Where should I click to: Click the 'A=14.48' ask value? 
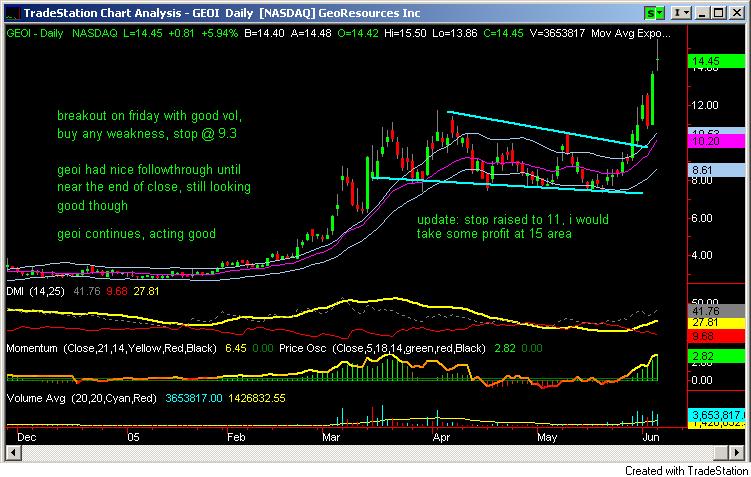tap(311, 34)
